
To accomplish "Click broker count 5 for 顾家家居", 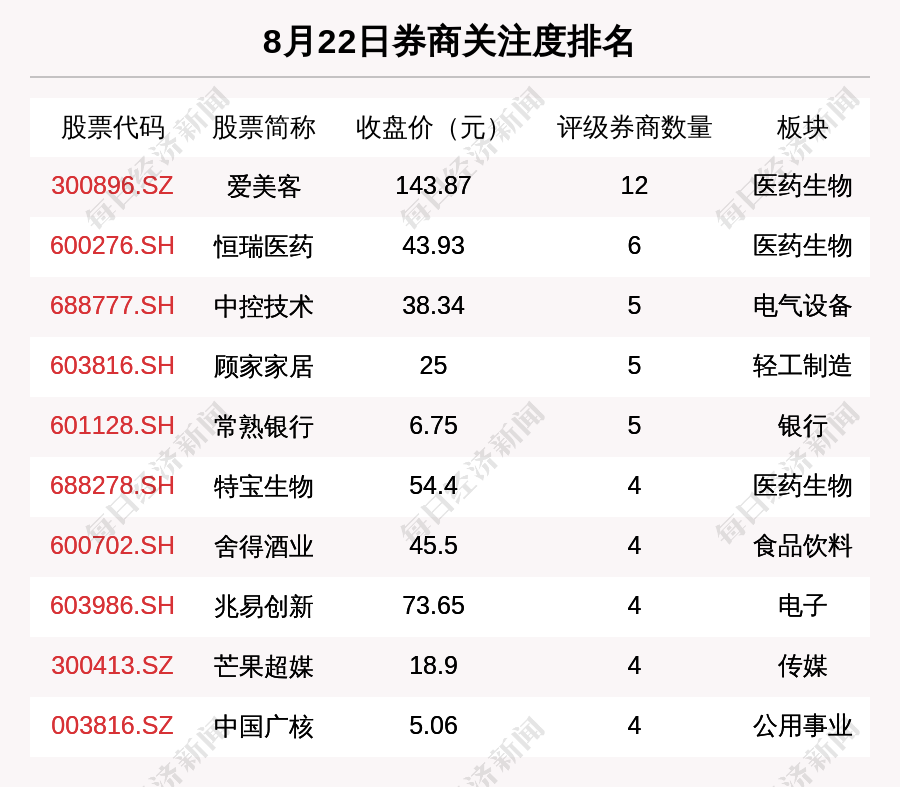I will (634, 366).
